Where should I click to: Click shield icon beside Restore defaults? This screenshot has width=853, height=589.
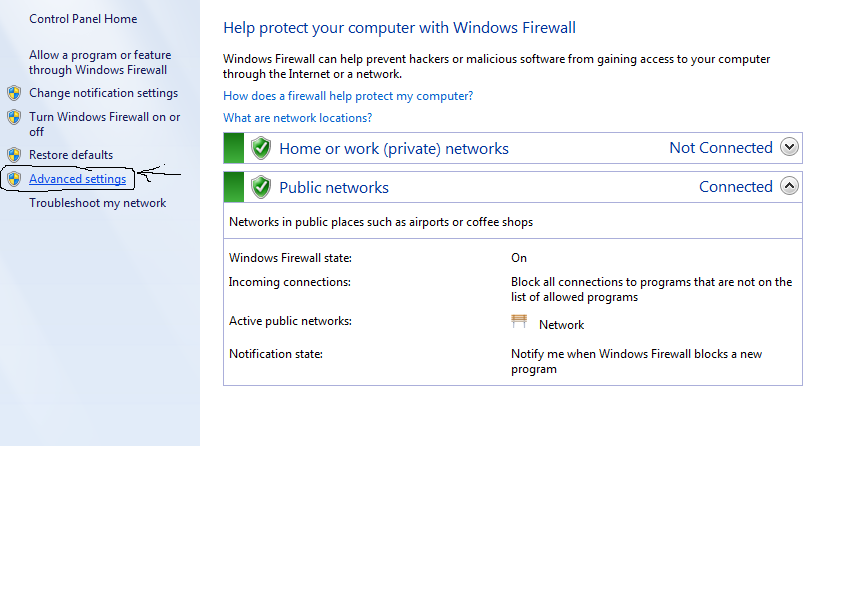click(14, 155)
